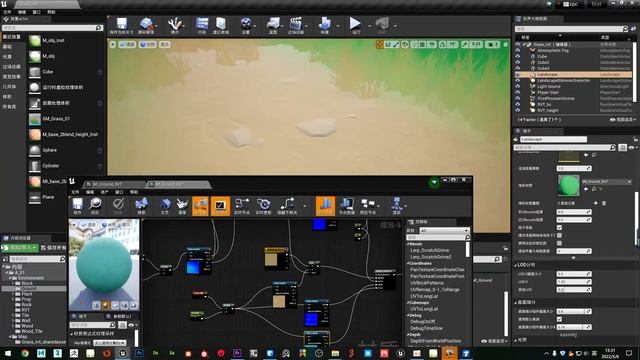The width and height of the screenshot is (640, 360).
Task: Open File menu in material editor window
Action: click(75, 192)
